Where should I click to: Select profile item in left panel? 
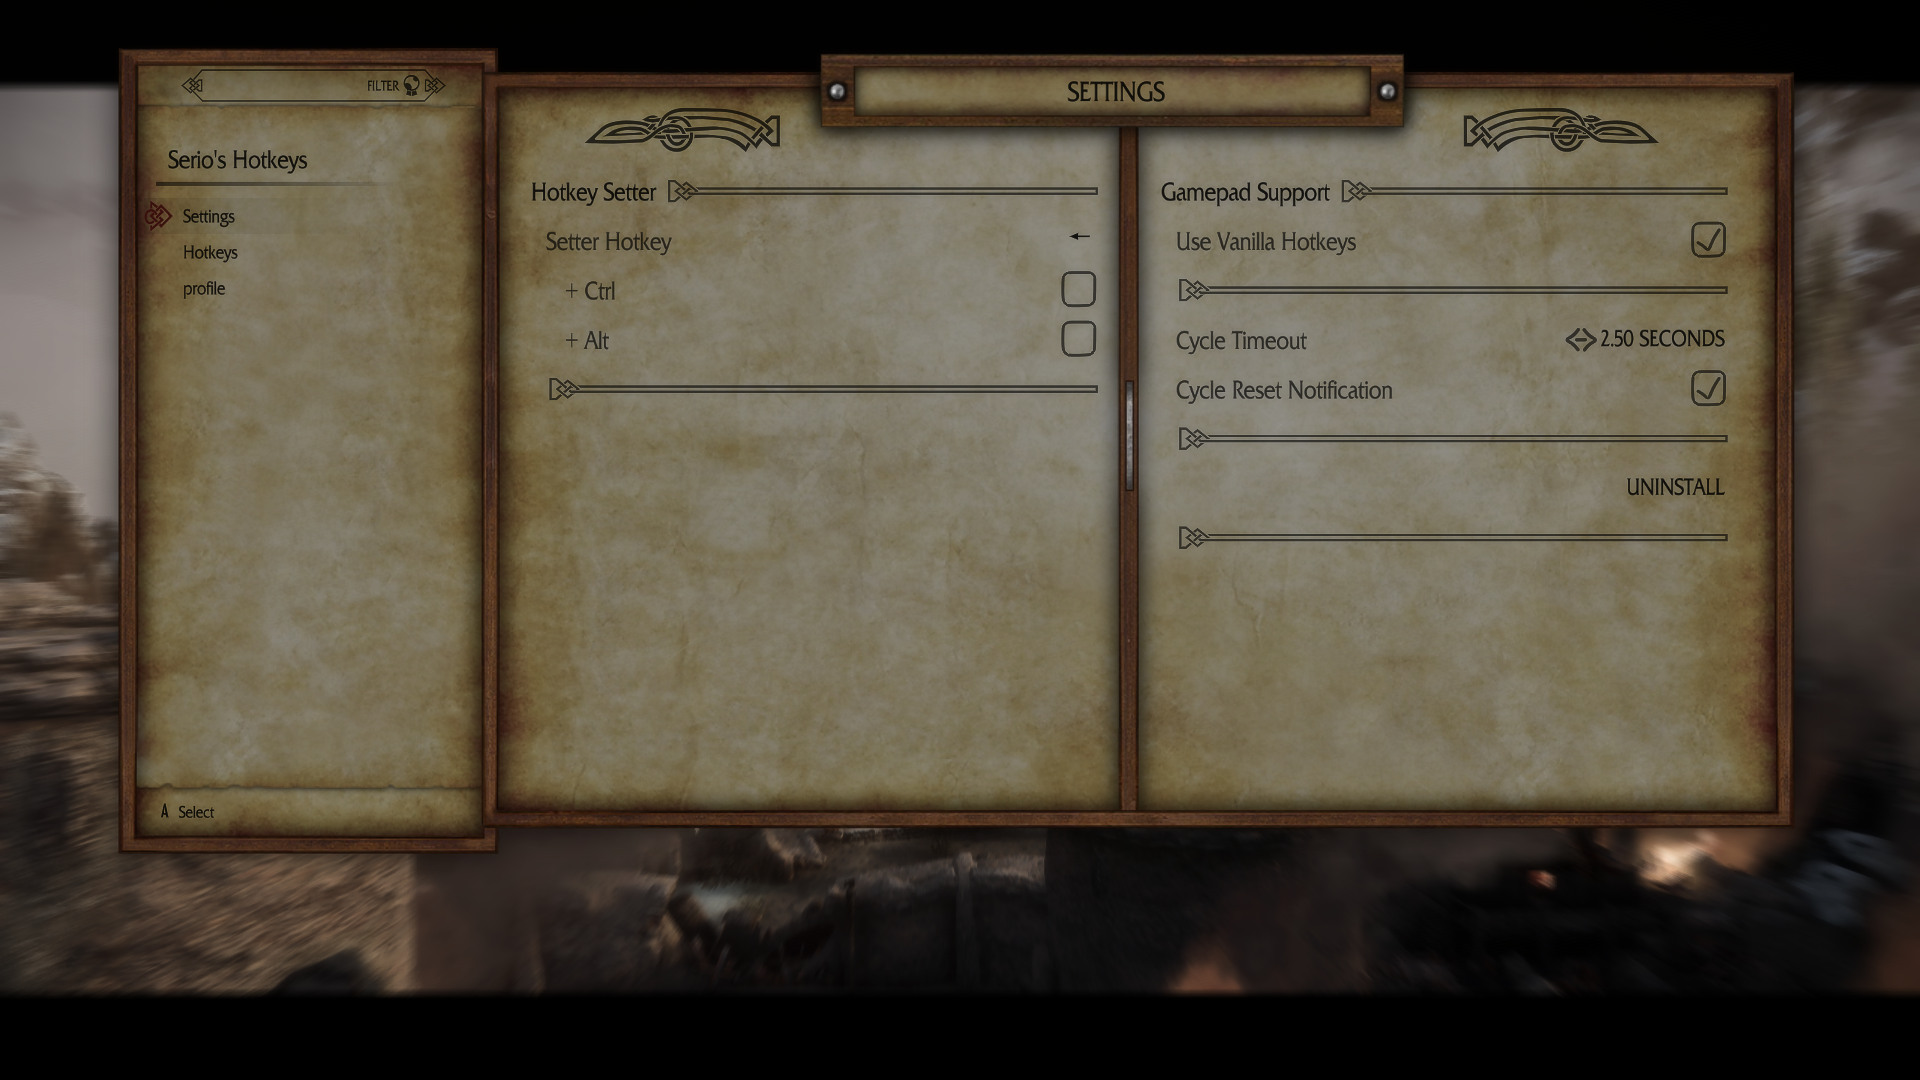[x=203, y=287]
